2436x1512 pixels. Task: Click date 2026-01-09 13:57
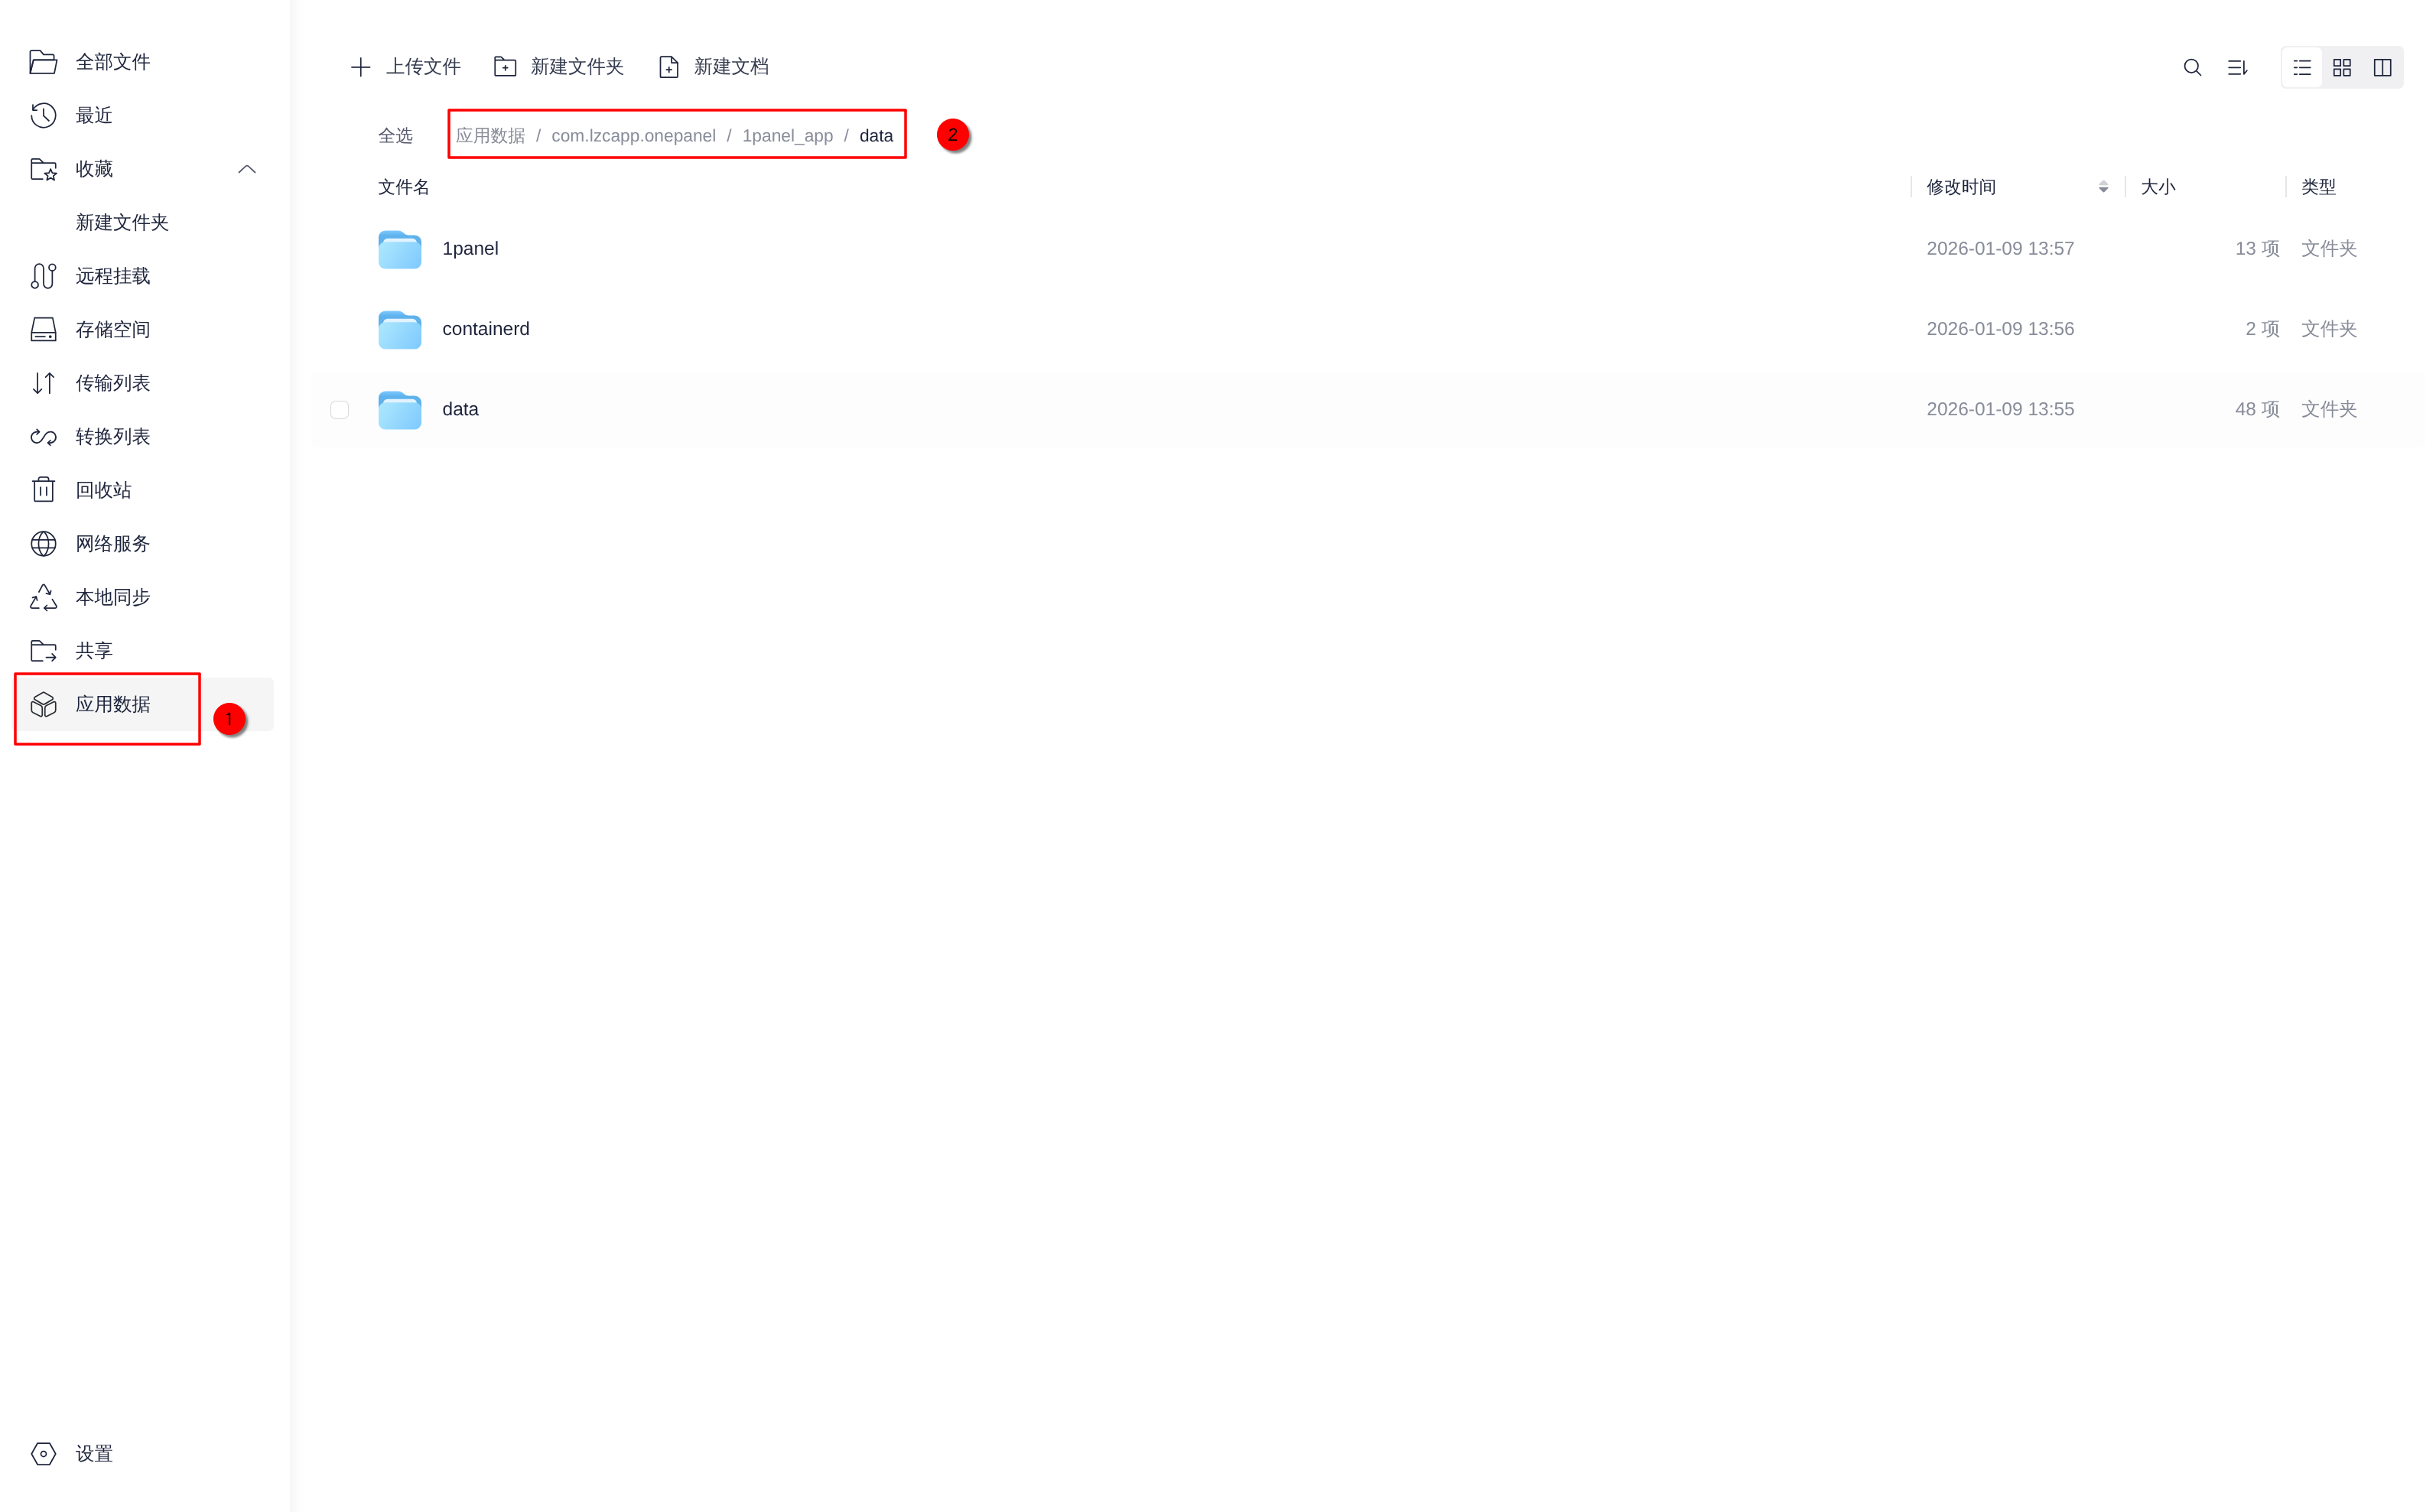tap(2000, 249)
